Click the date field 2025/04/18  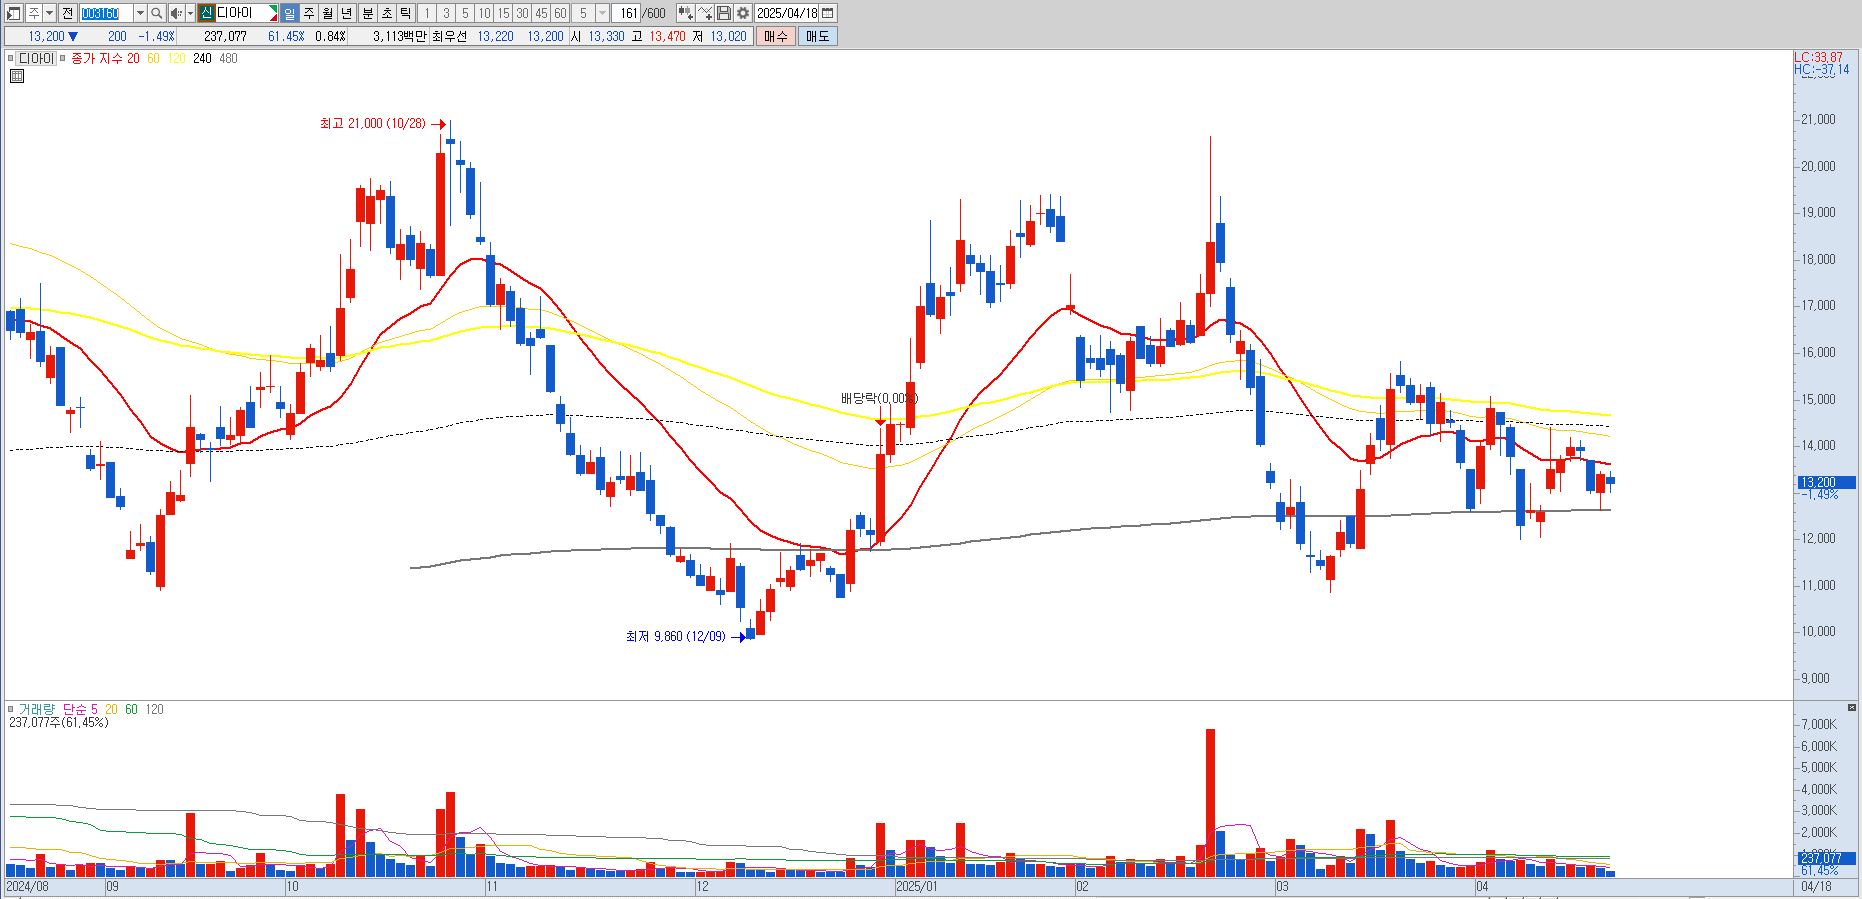click(787, 13)
